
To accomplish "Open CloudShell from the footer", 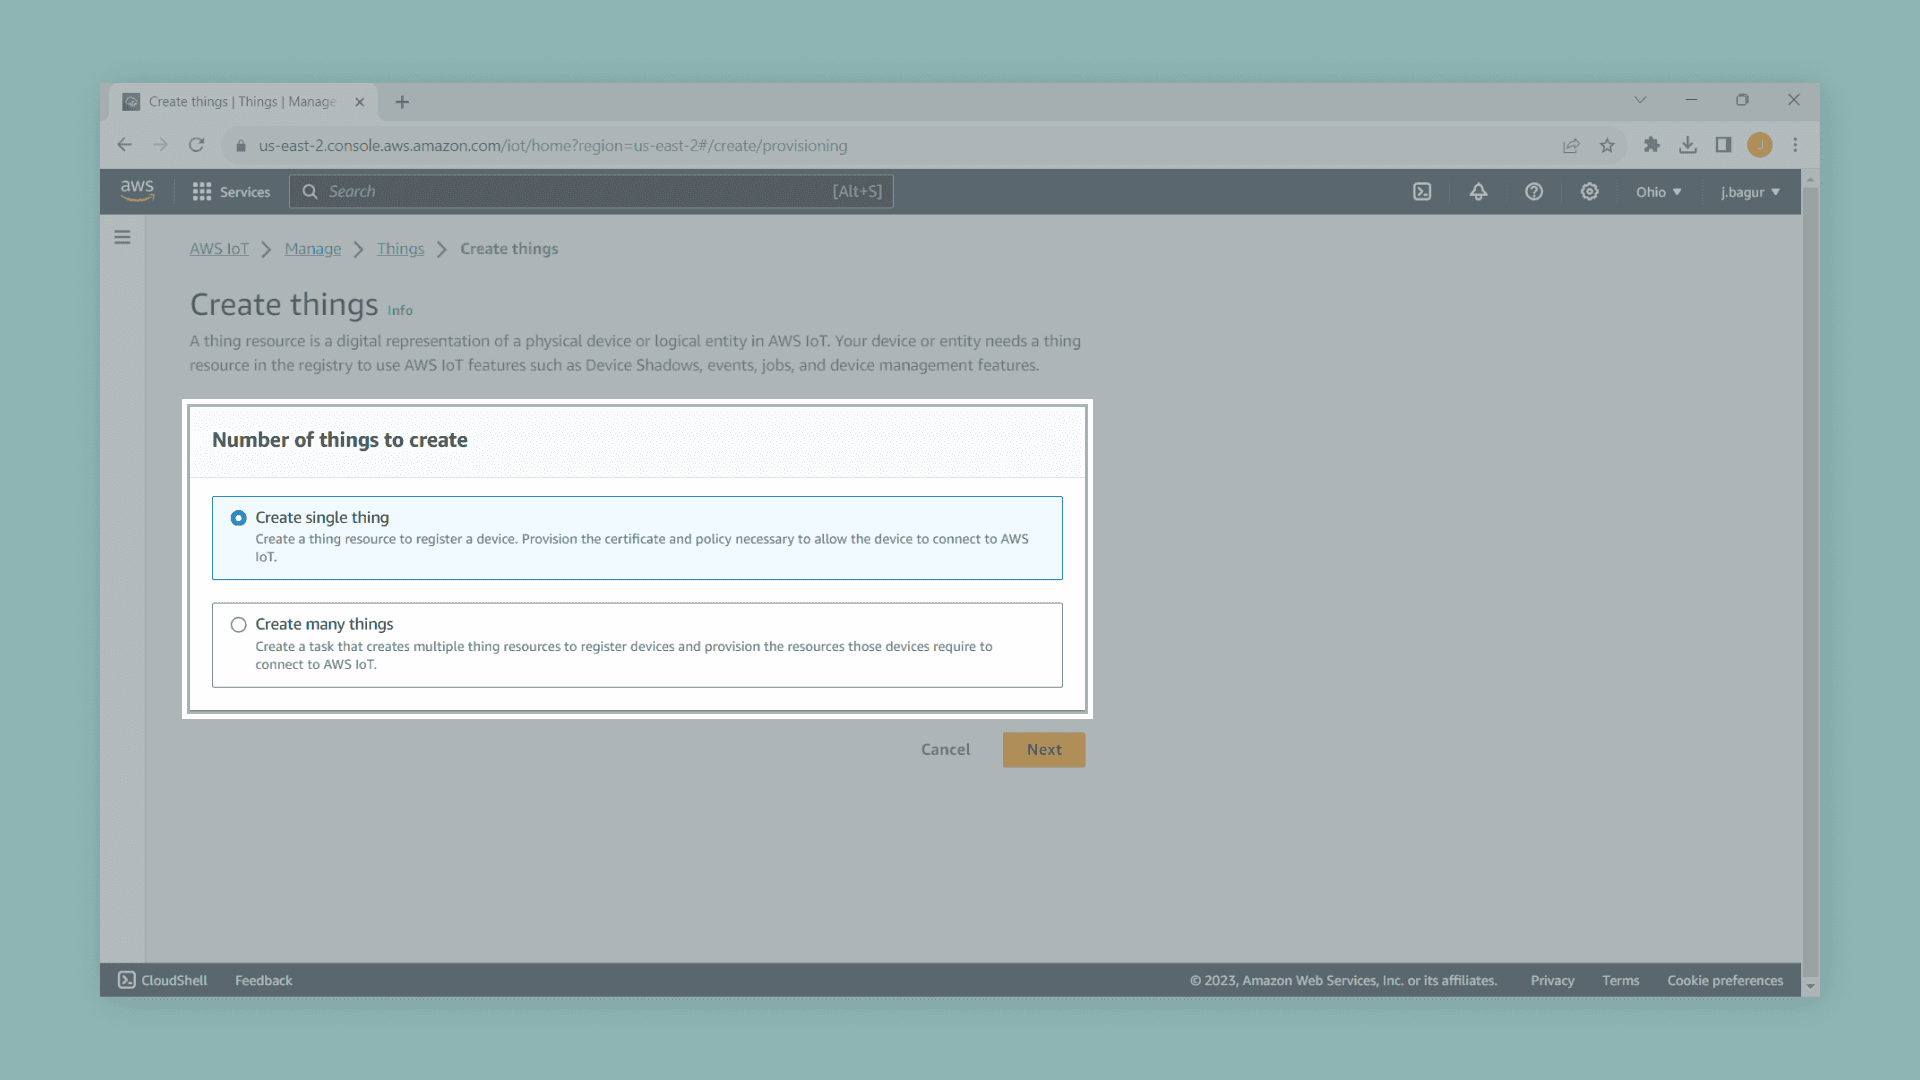I will pyautogui.click(x=162, y=981).
